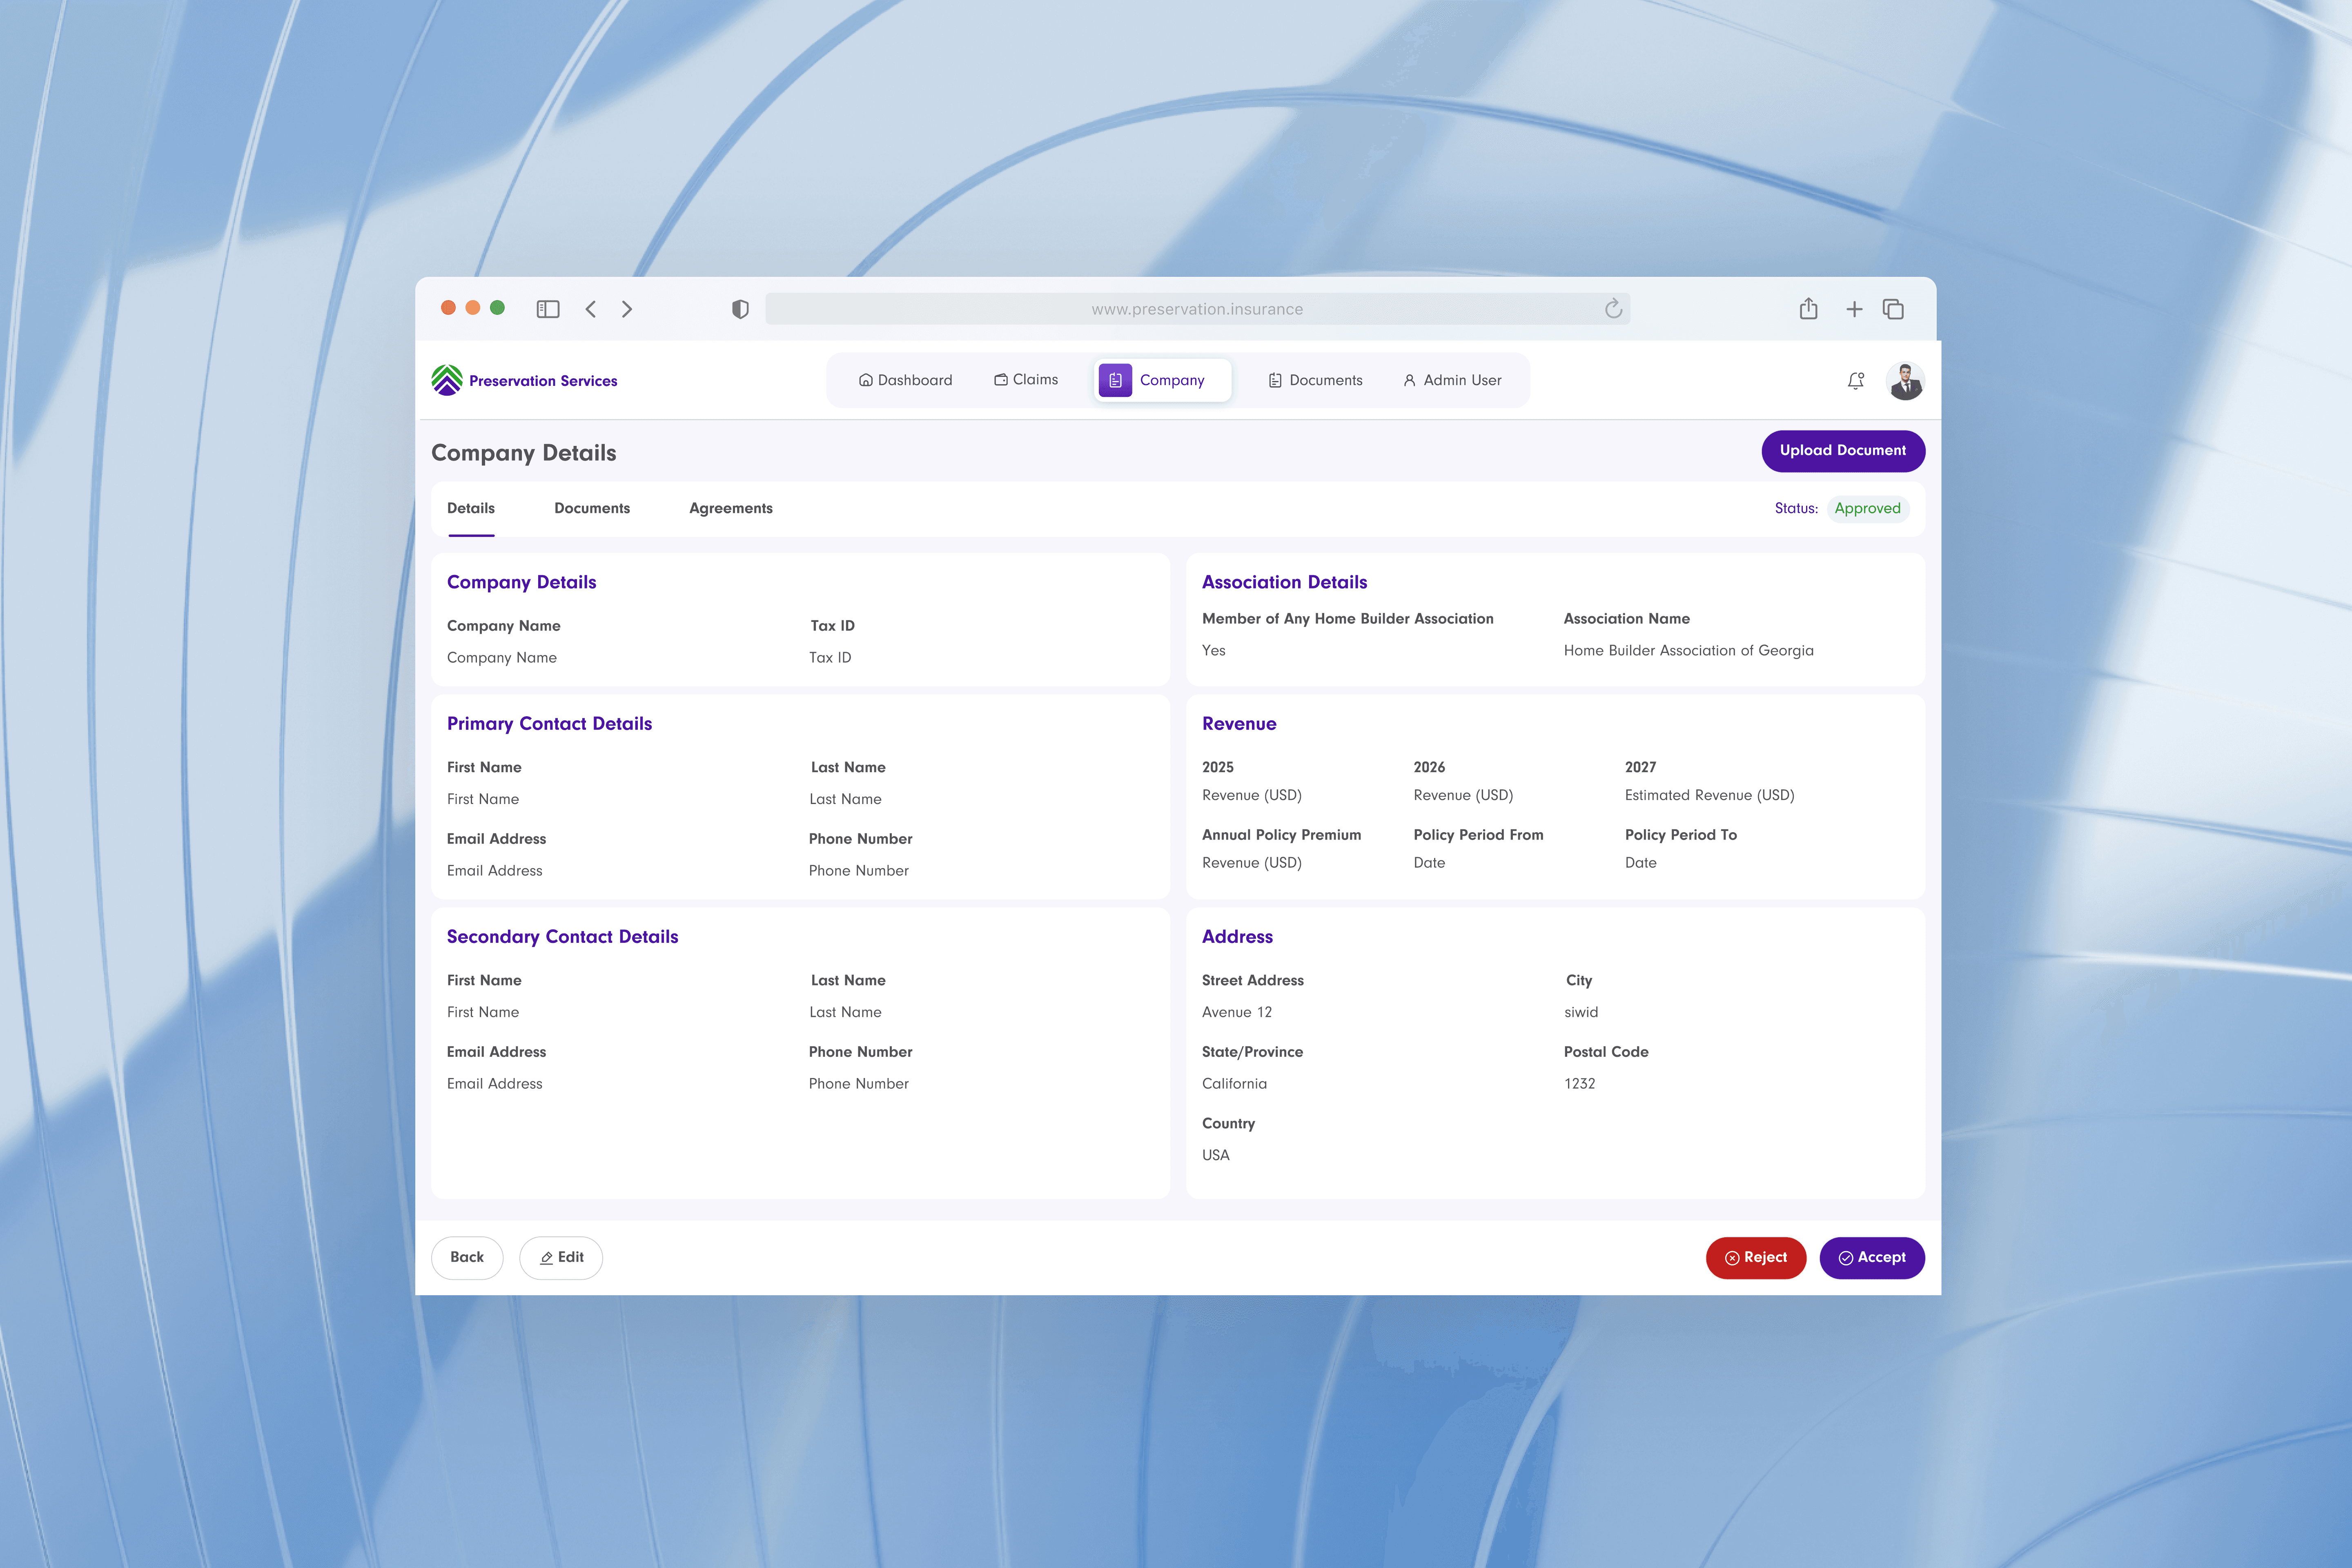Image resolution: width=2352 pixels, height=1568 pixels.
Task: Switch to the Documents sub-tab
Action: 592,508
